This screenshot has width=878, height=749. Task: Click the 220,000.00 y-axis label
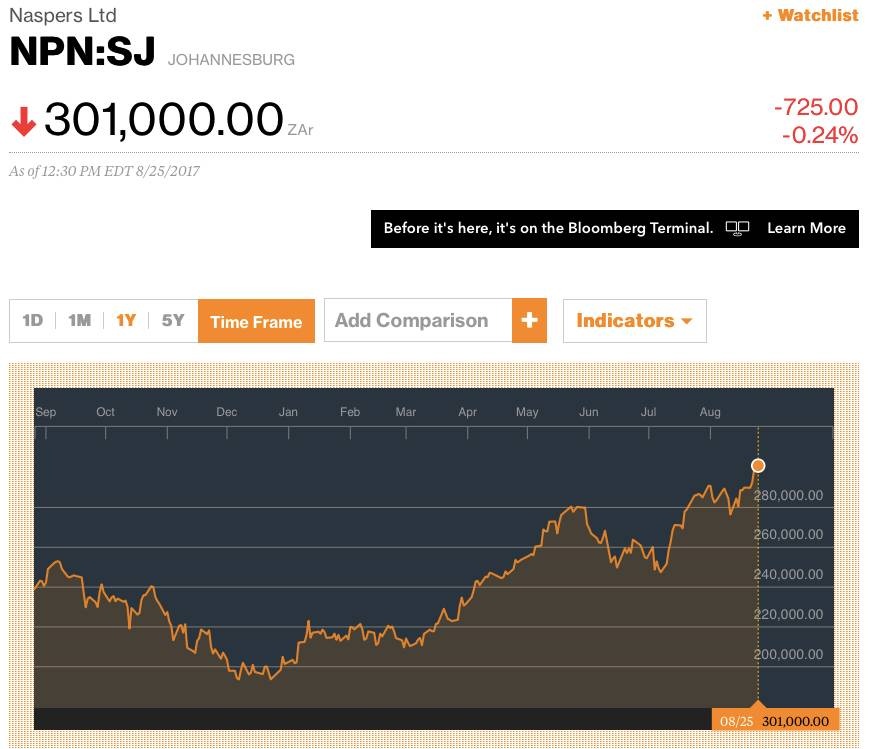[788, 614]
